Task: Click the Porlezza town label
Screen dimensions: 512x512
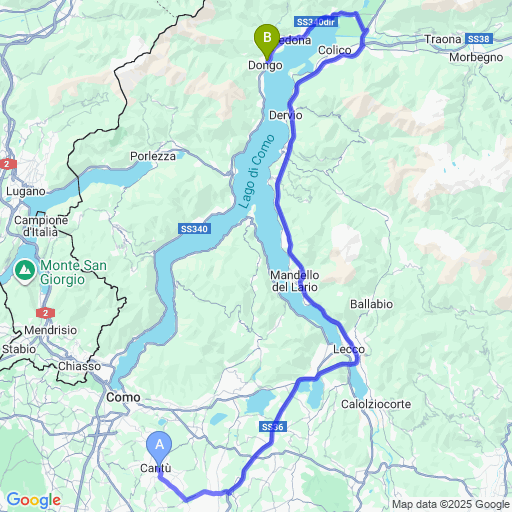Action: click(x=153, y=156)
